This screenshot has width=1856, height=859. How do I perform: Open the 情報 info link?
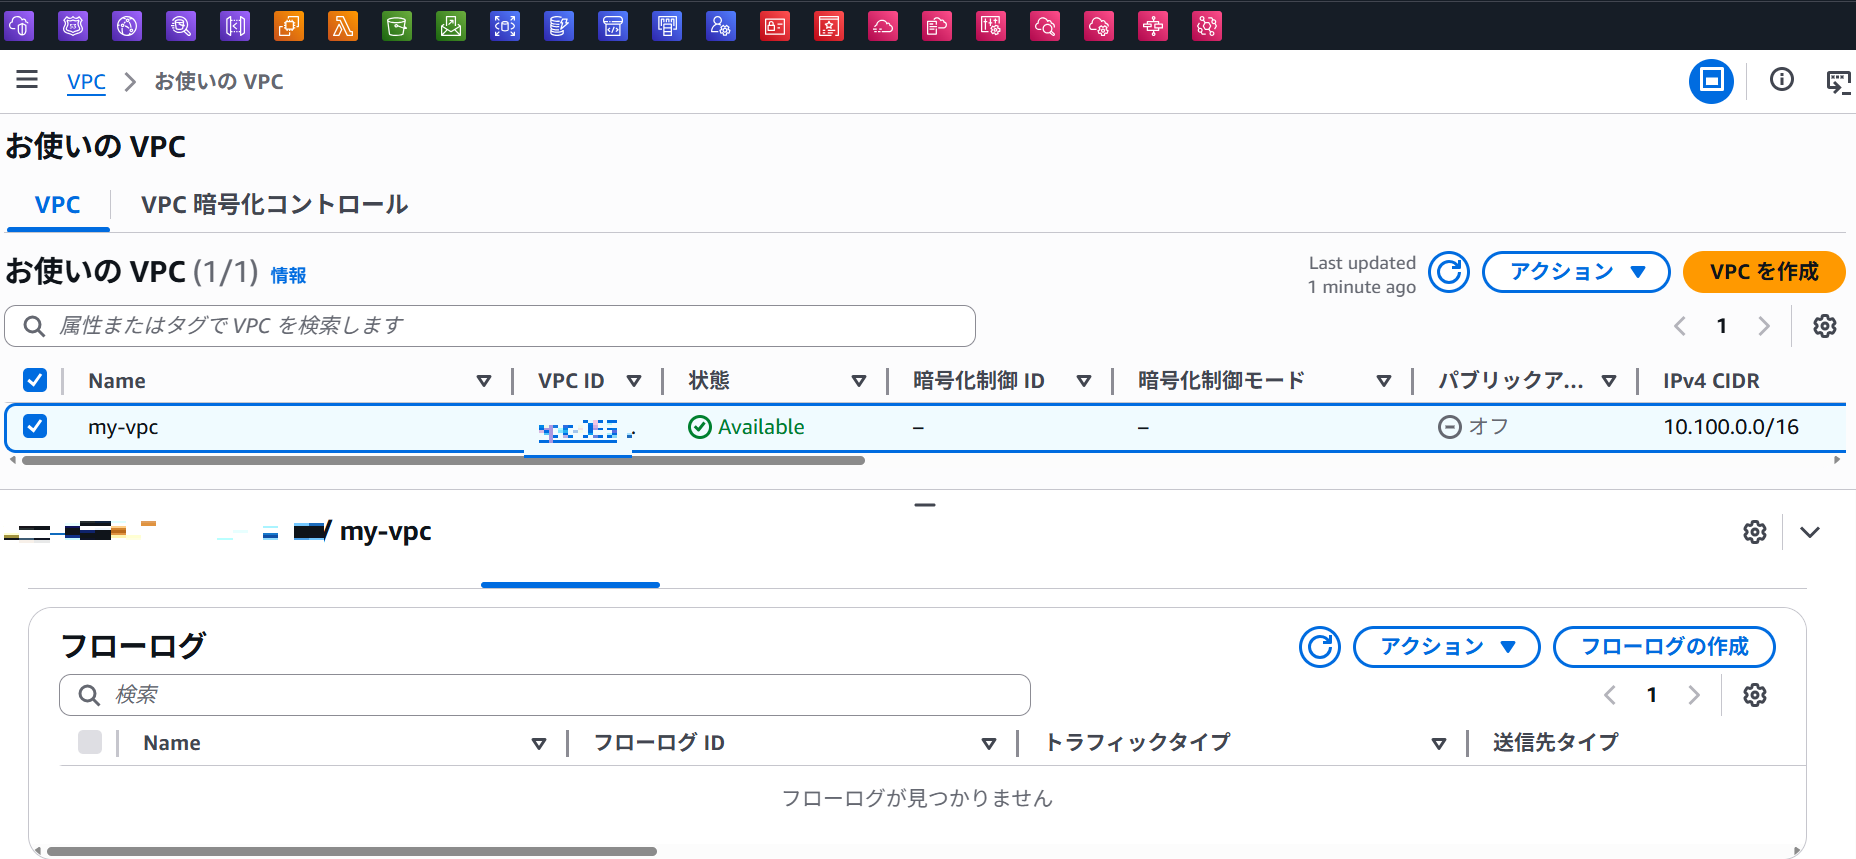tap(288, 275)
